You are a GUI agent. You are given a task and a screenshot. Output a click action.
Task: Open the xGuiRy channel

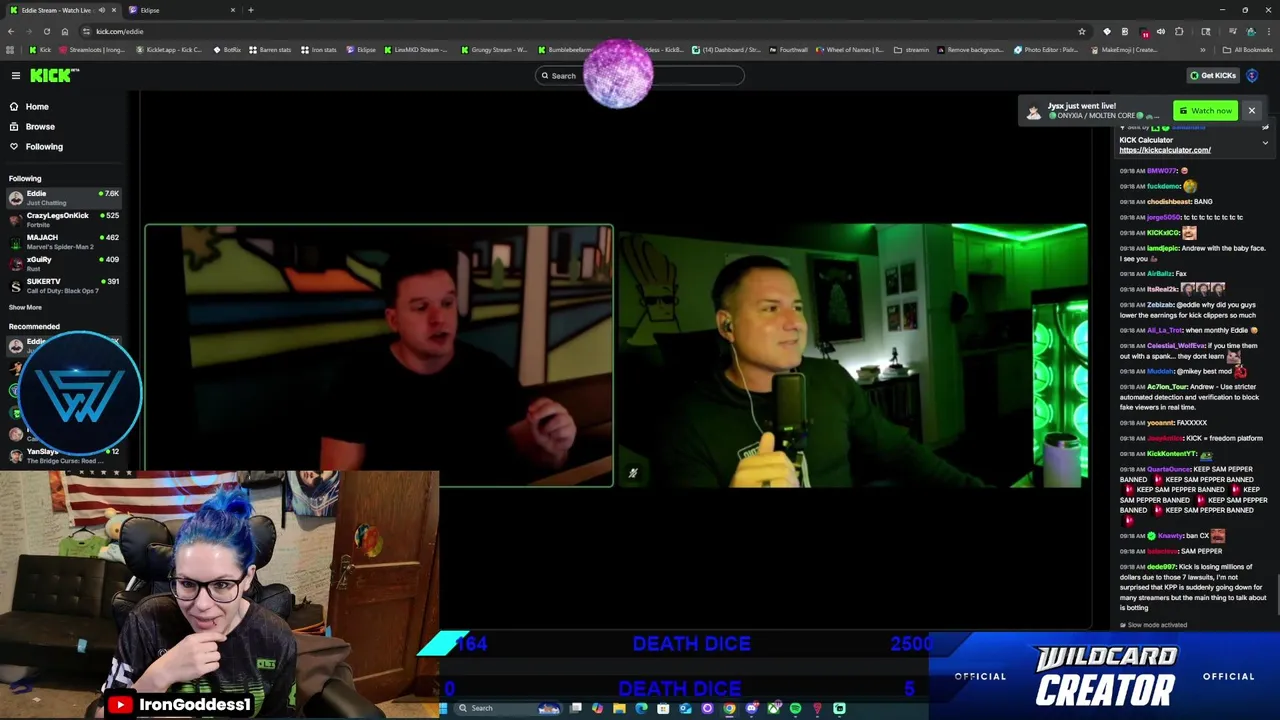64,263
